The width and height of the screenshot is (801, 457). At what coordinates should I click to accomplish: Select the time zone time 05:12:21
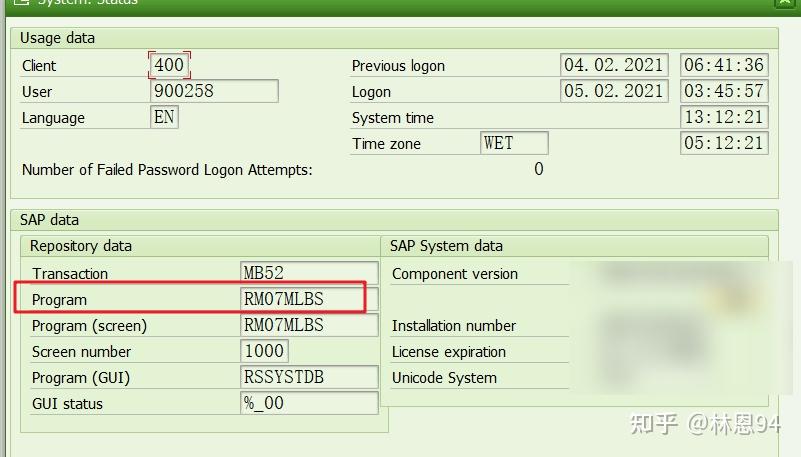point(724,143)
